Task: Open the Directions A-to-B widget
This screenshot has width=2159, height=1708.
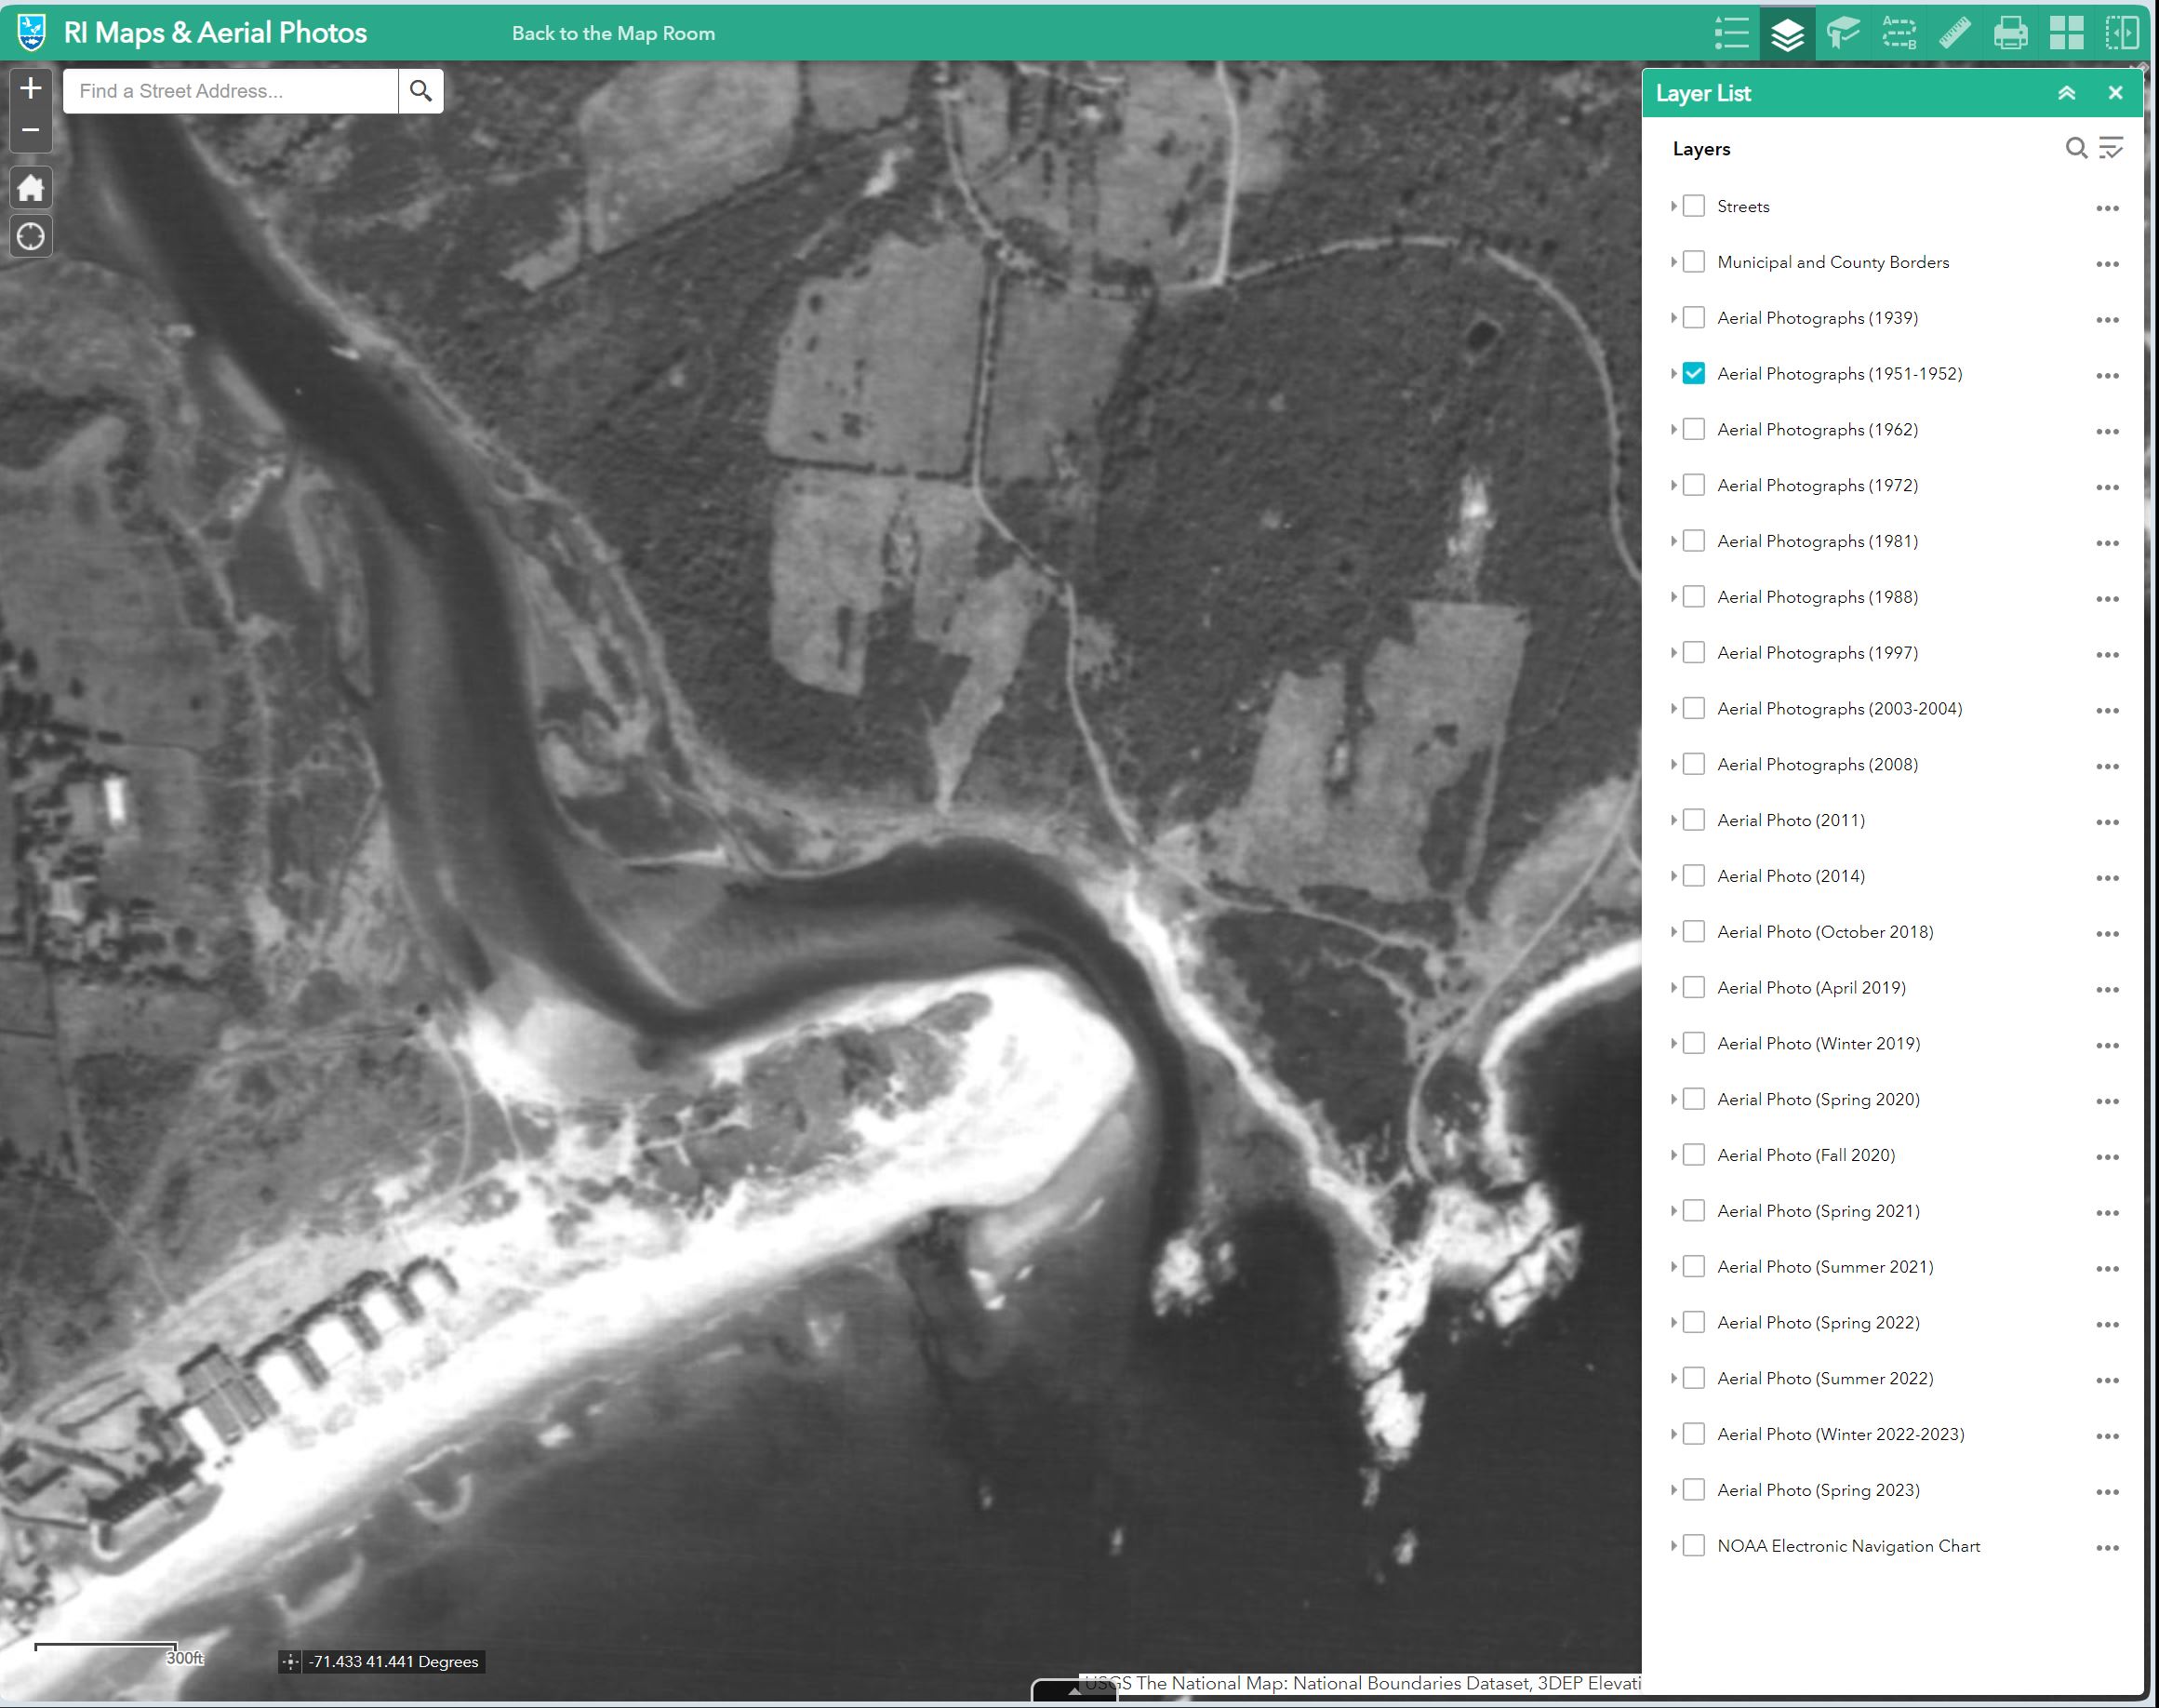Action: tap(1898, 33)
